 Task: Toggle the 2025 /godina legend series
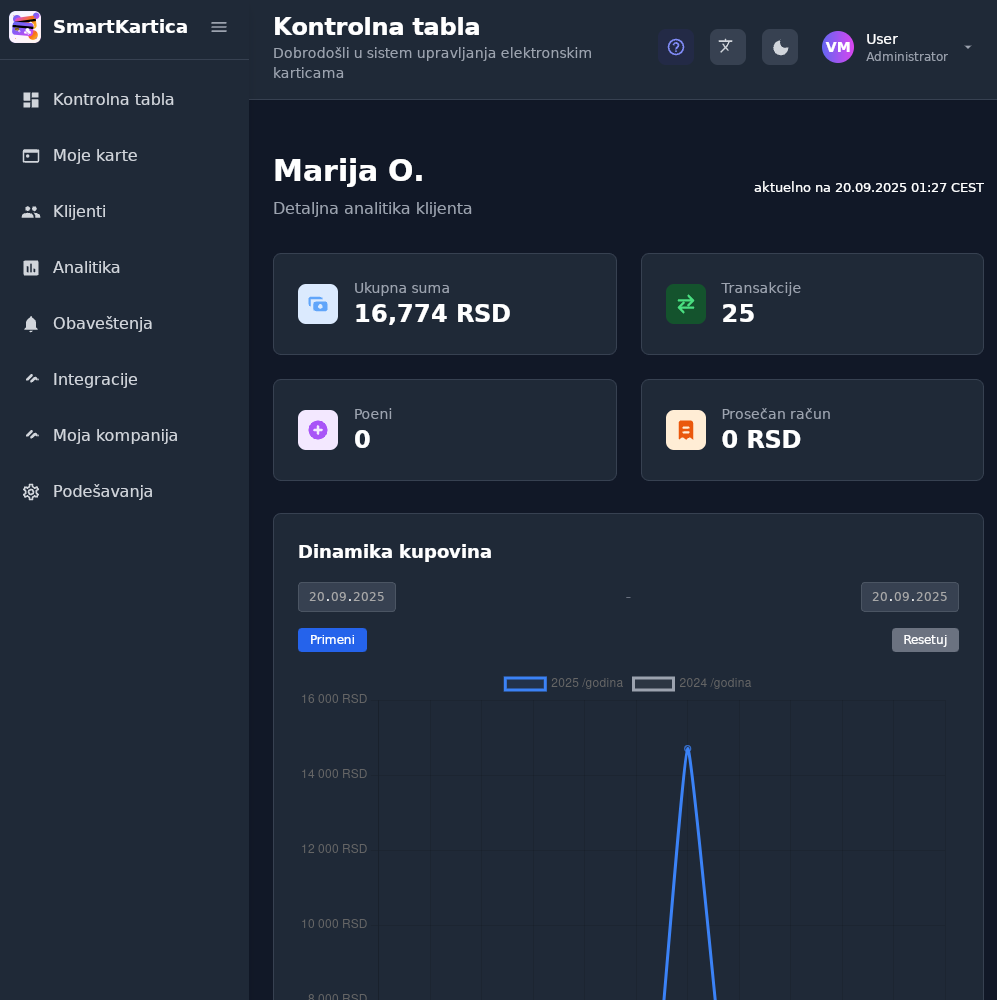click(564, 683)
